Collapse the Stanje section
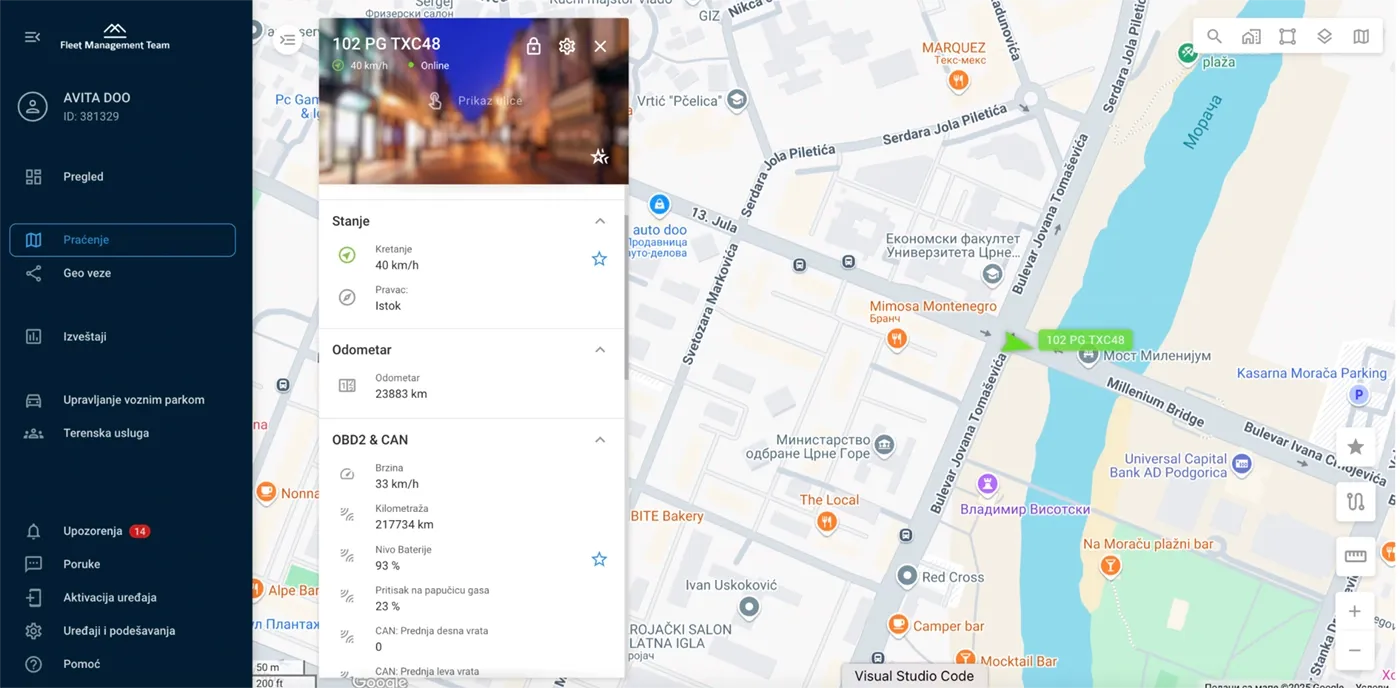 coord(600,221)
